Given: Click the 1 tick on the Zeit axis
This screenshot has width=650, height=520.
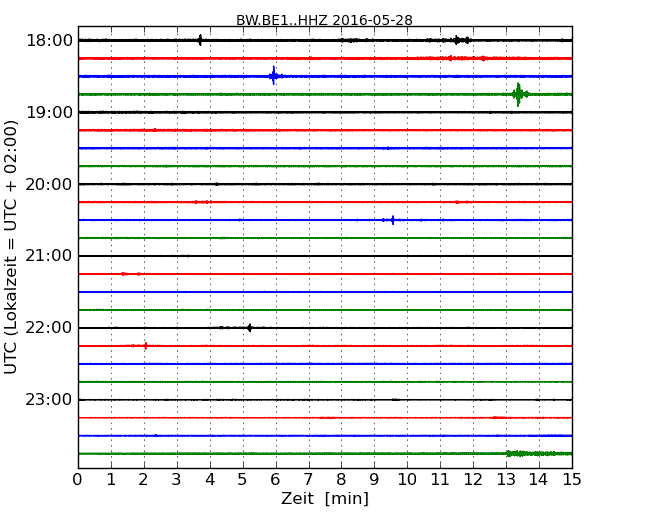Looking at the screenshot, I should pyautogui.click(x=111, y=479).
